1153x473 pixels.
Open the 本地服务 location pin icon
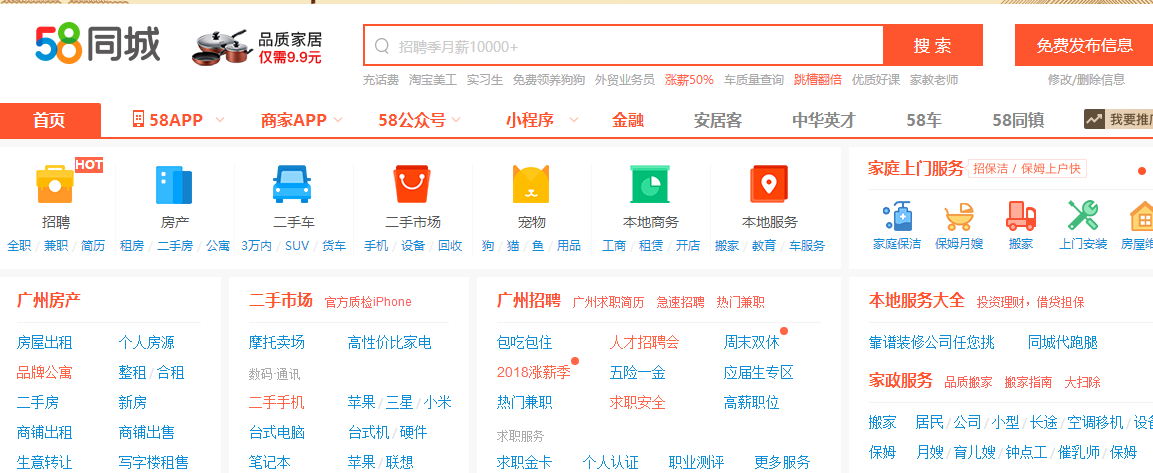[769, 184]
